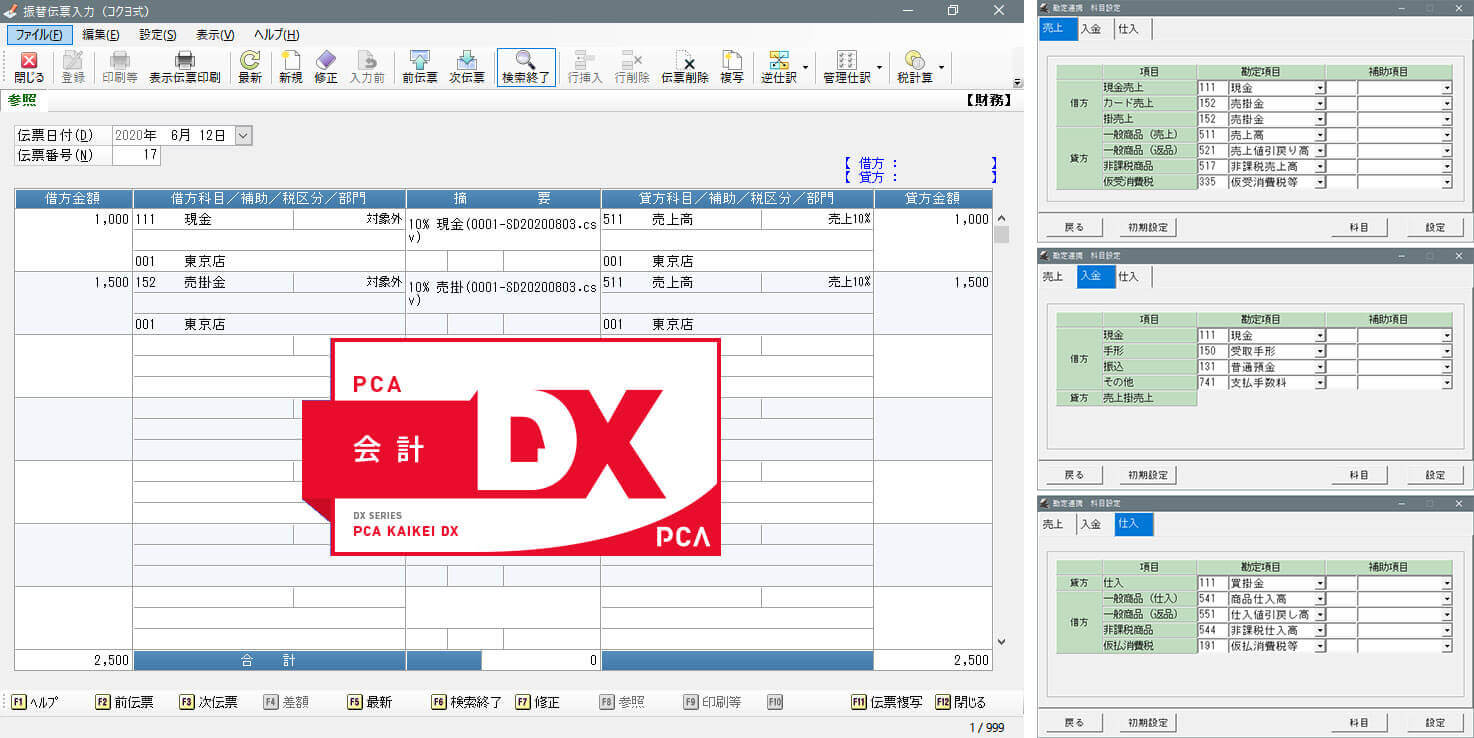This screenshot has height=738, width=1474.
Task: Expand the 税計算 dropdown arrow
Action: pyautogui.click(x=941, y=68)
